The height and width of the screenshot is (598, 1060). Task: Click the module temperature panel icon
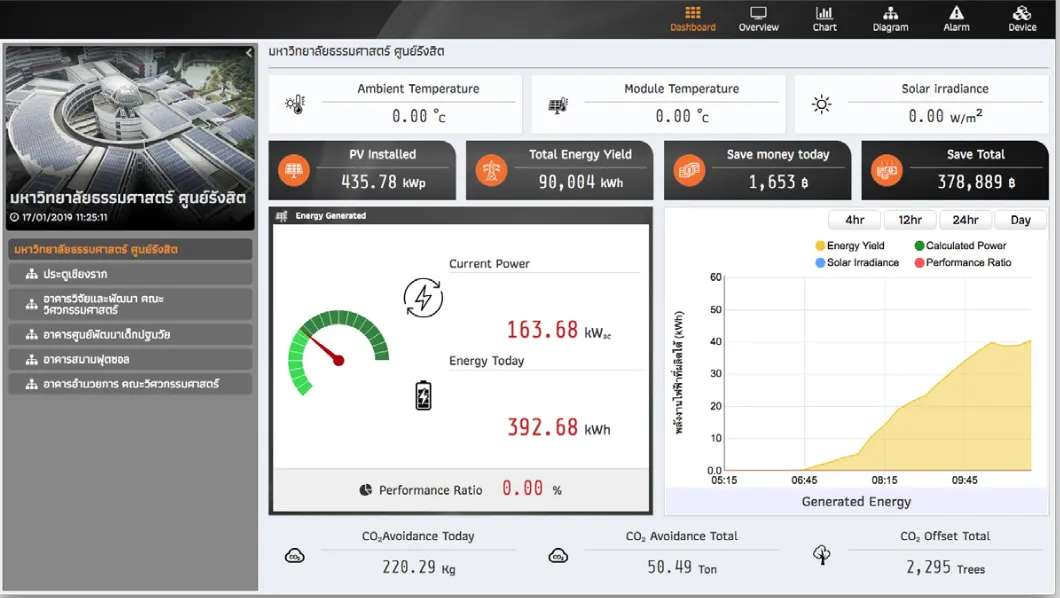(x=558, y=105)
